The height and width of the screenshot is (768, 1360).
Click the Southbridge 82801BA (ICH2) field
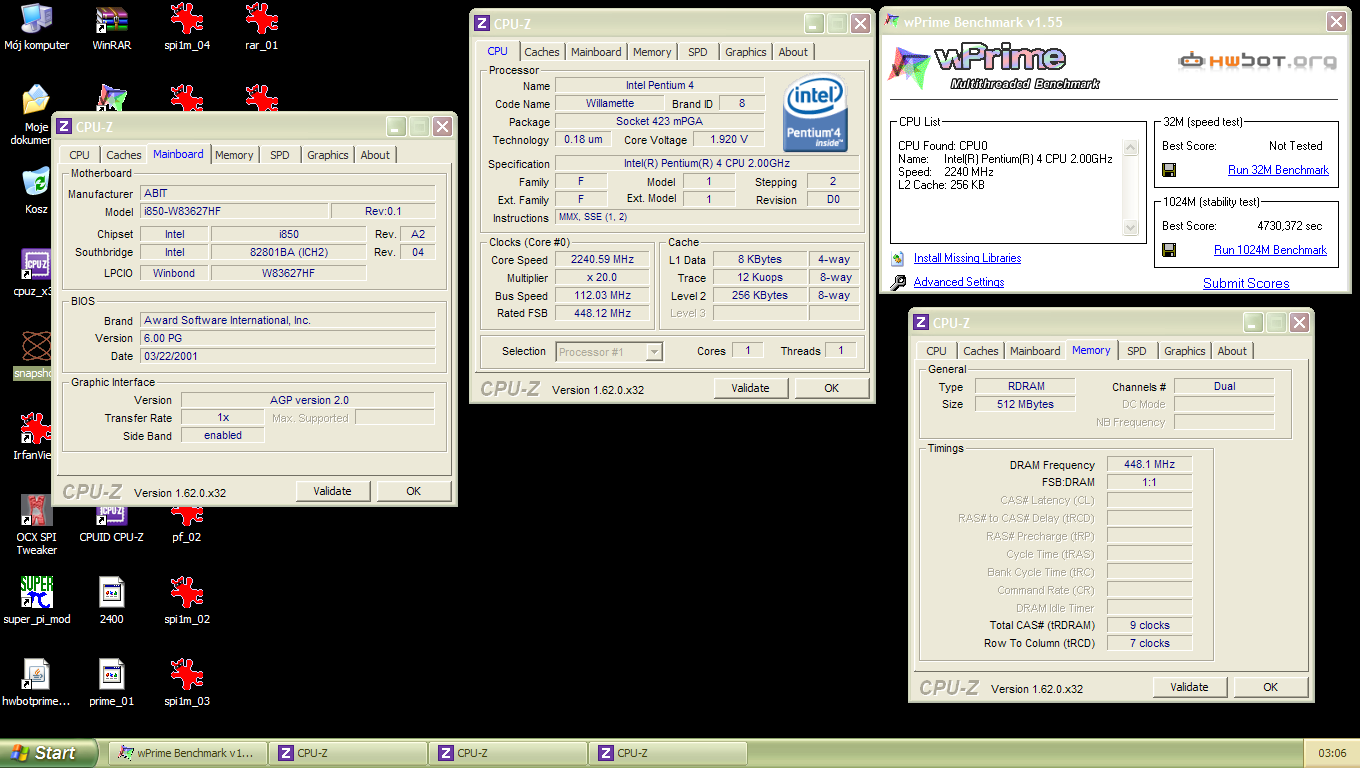(288, 252)
